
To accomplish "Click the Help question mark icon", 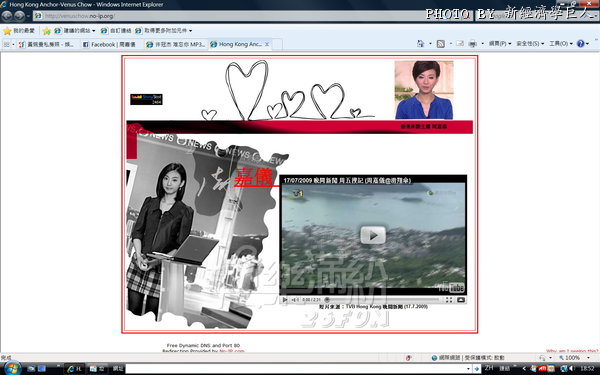I will tap(580, 44).
